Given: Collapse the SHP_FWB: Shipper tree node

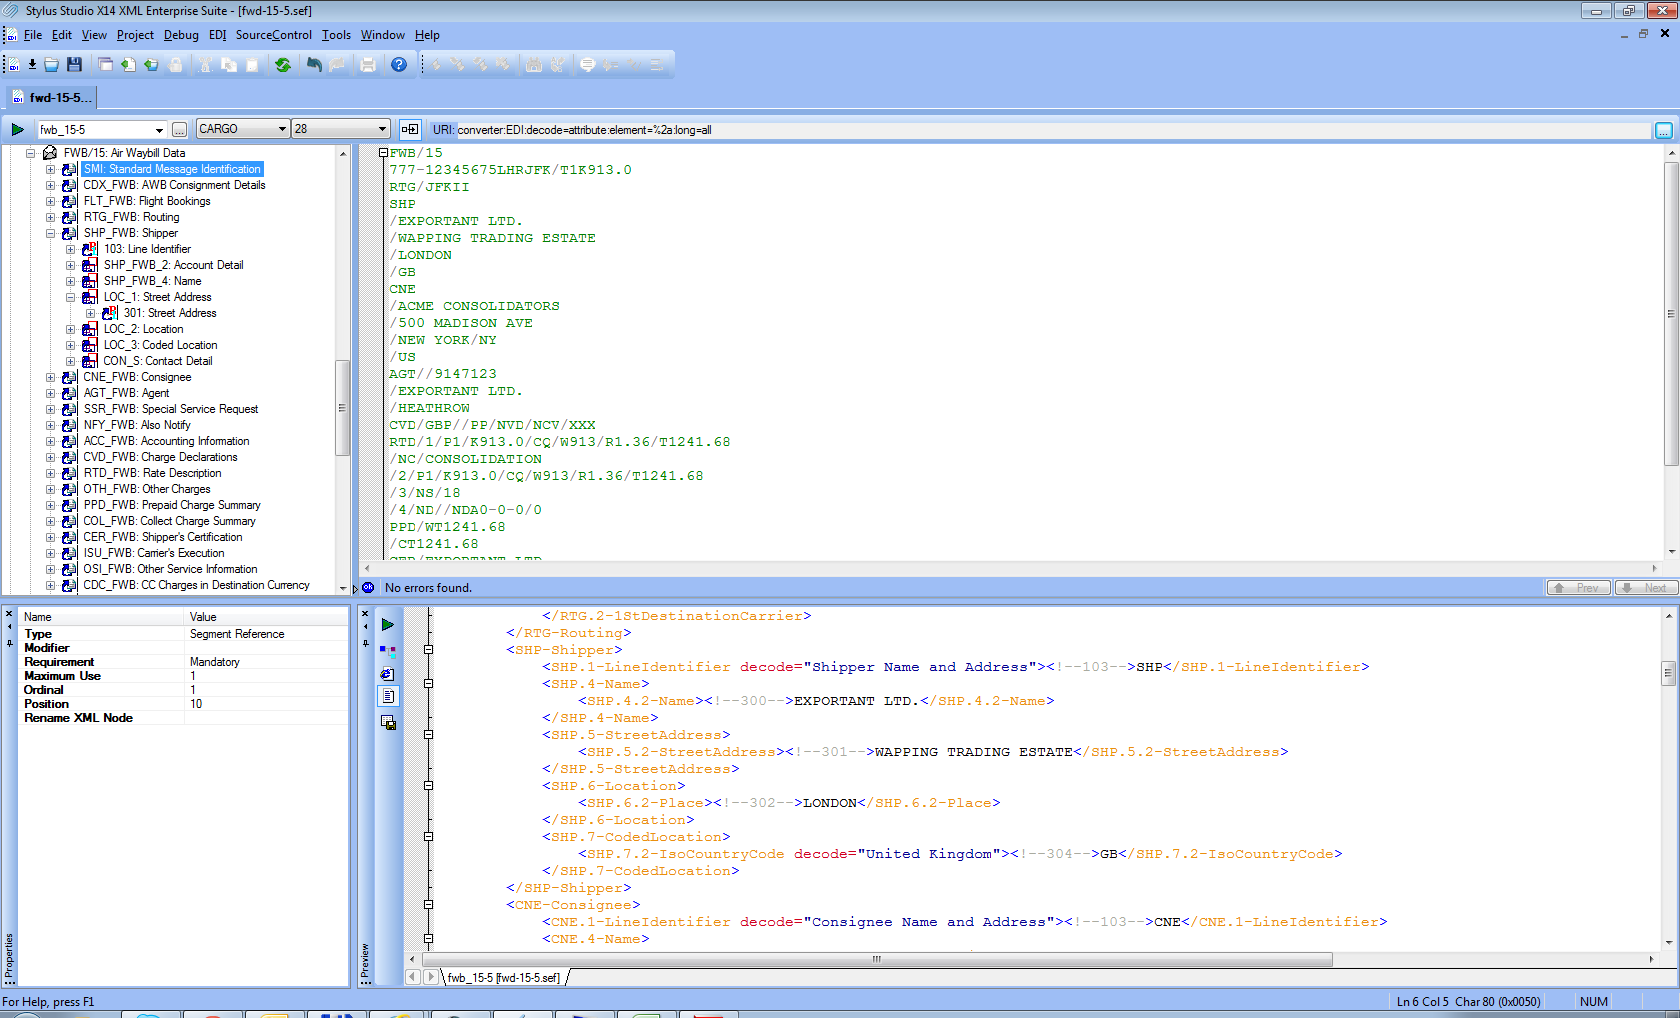Looking at the screenshot, I should click(50, 233).
